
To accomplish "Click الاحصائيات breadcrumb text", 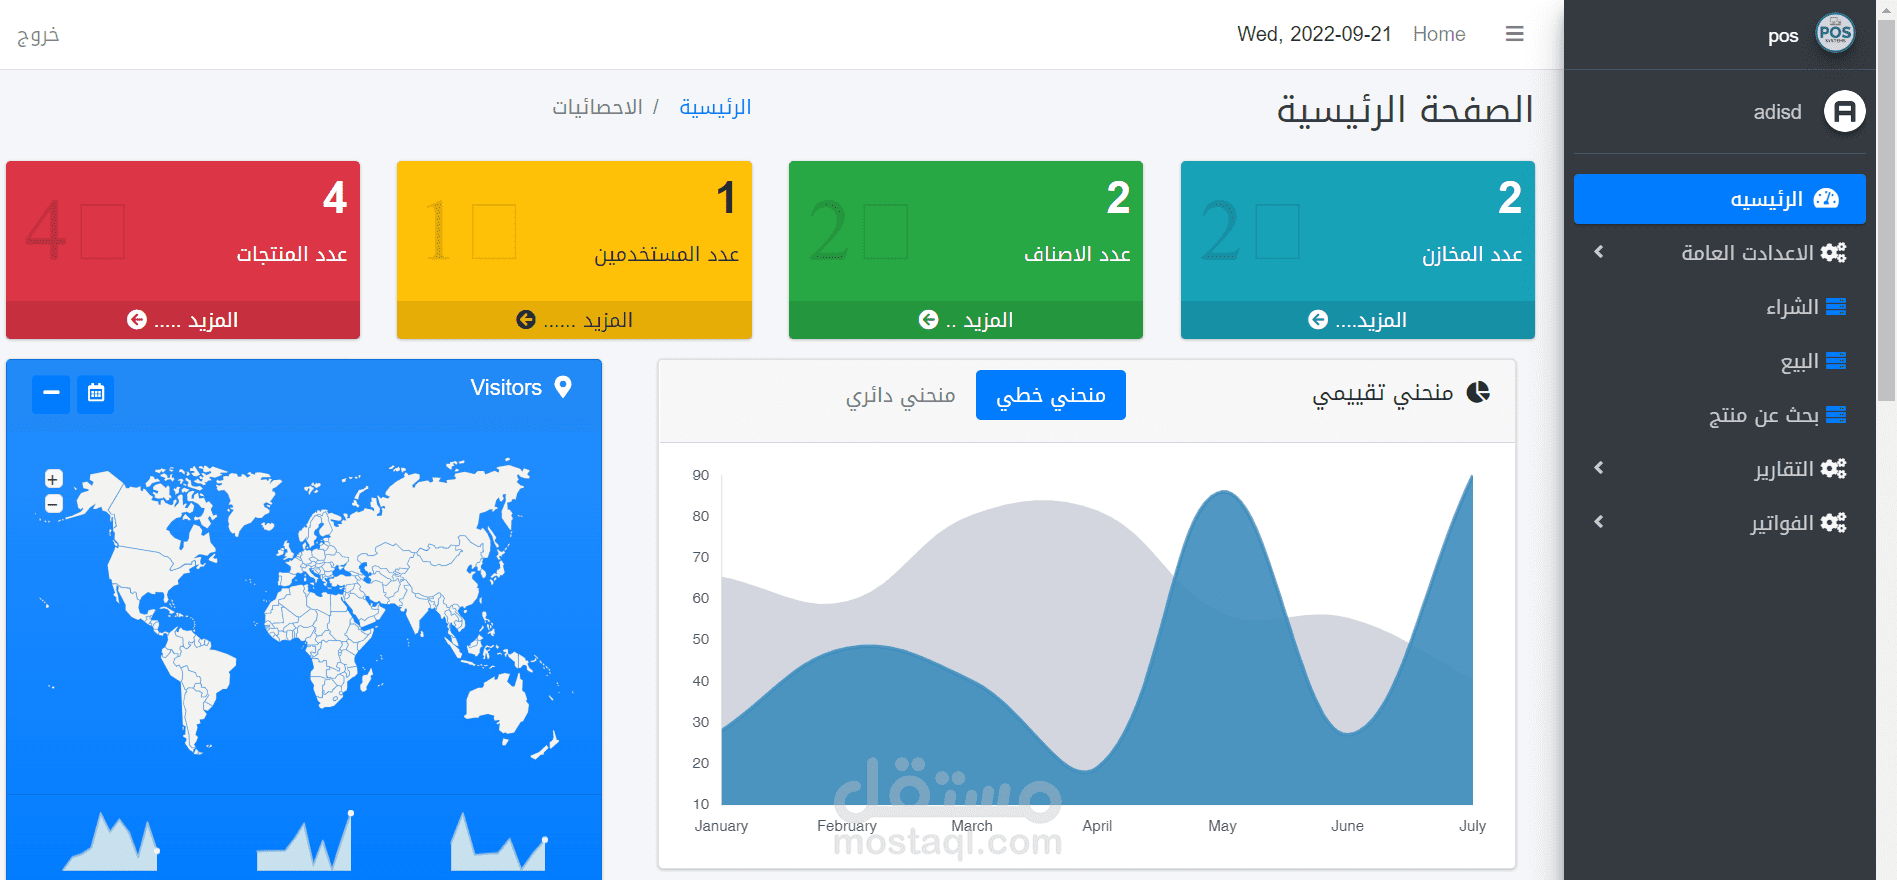I will click(x=598, y=107).
